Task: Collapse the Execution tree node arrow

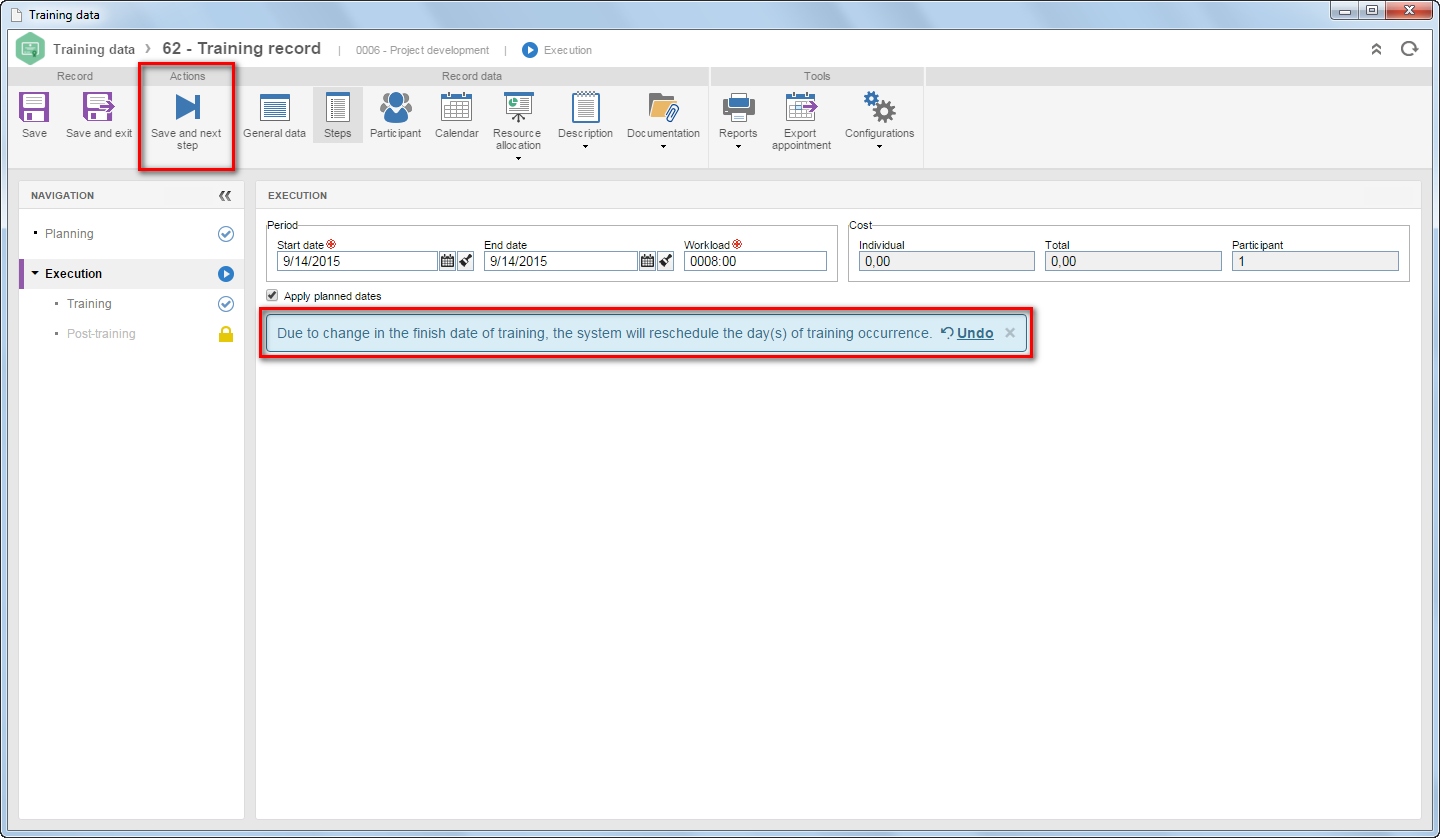Action: coord(35,273)
